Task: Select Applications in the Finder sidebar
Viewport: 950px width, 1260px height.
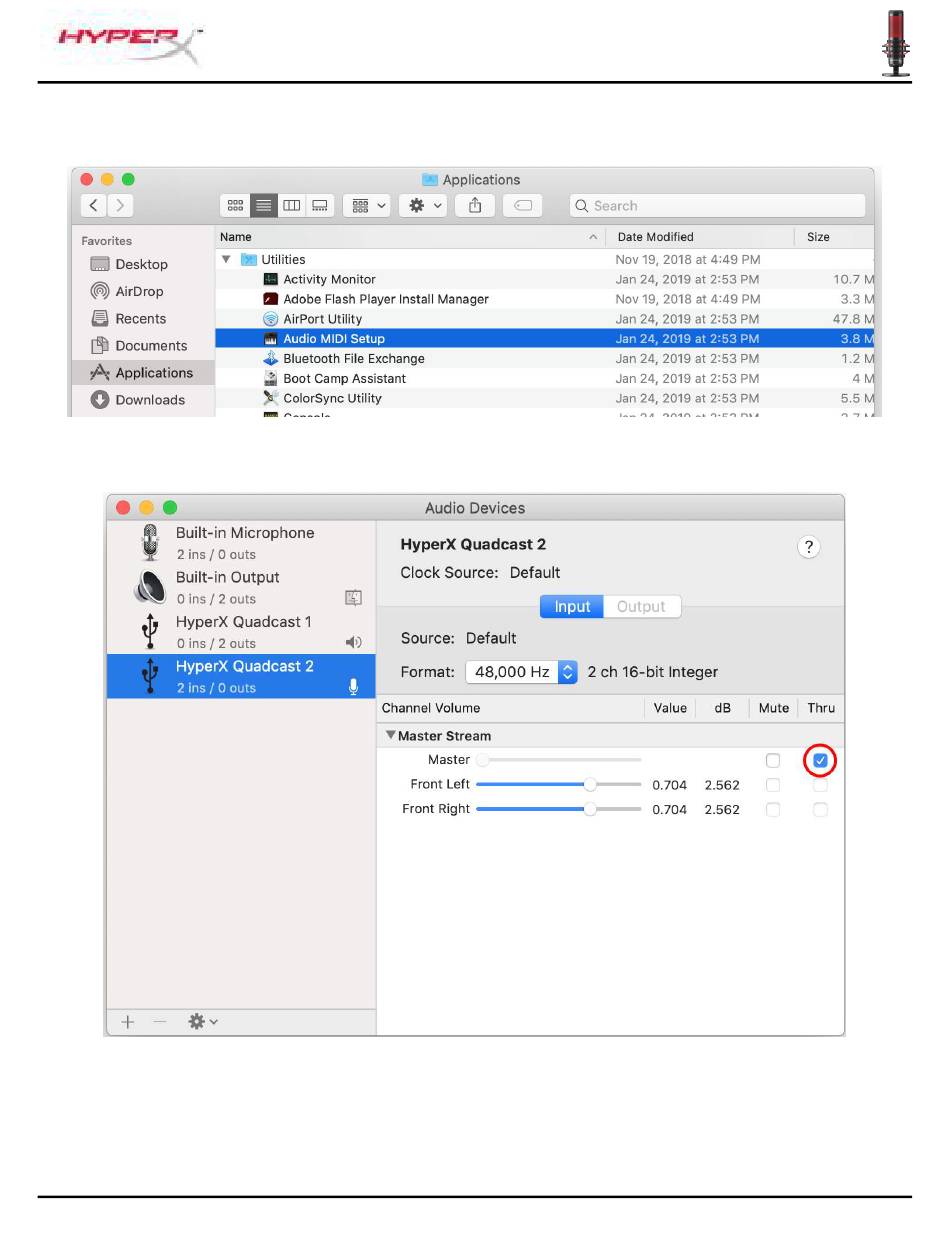Action: pos(143,372)
